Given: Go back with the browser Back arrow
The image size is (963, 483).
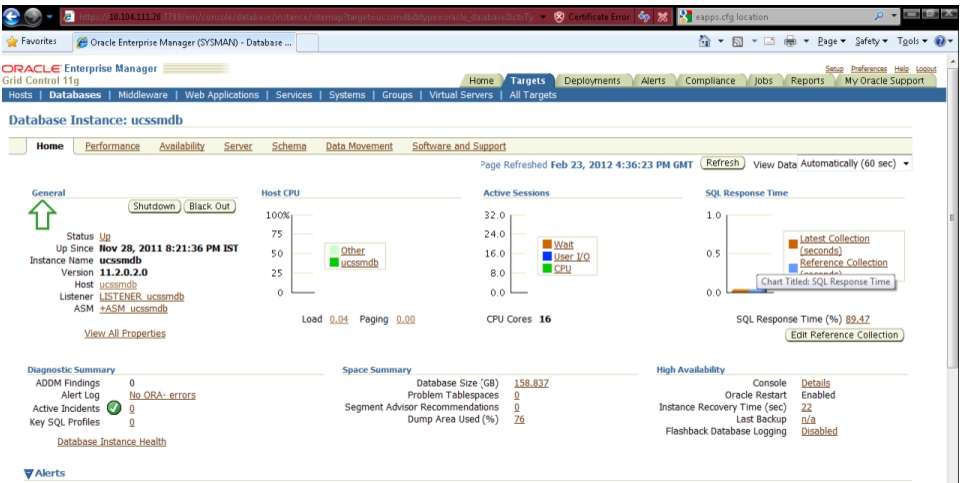Looking at the screenshot, I should pyautogui.click(x=11, y=17).
